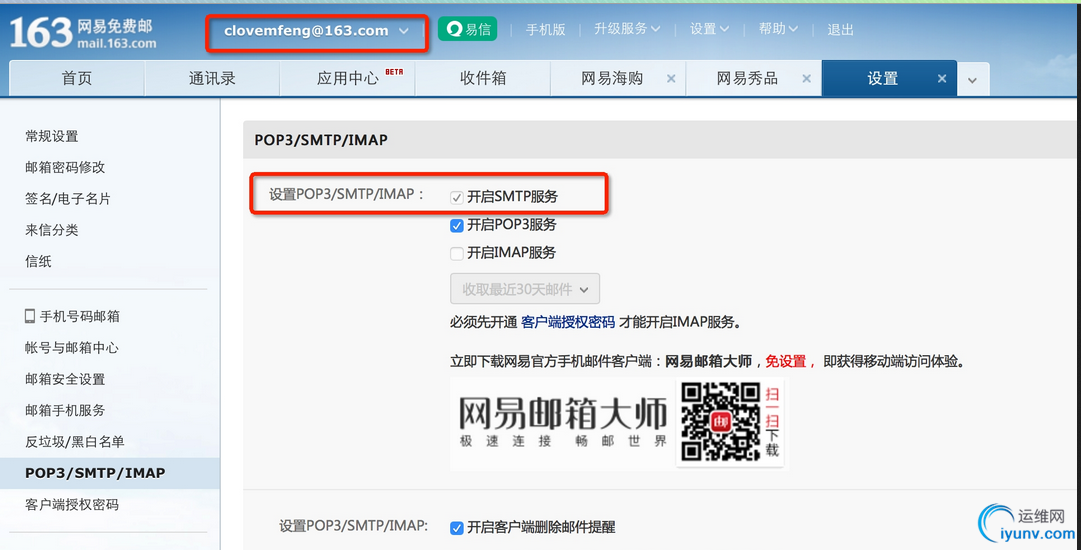This screenshot has height=550, width=1081.
Task: Click the 手机版 link
Action: 545,30
